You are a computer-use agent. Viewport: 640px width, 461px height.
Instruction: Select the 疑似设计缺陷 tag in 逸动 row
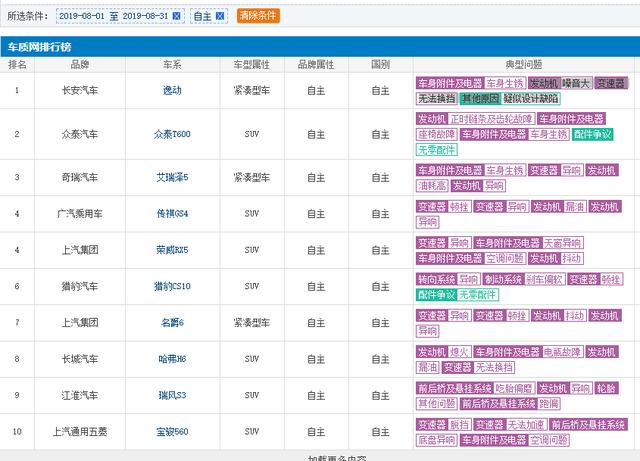tap(531, 98)
